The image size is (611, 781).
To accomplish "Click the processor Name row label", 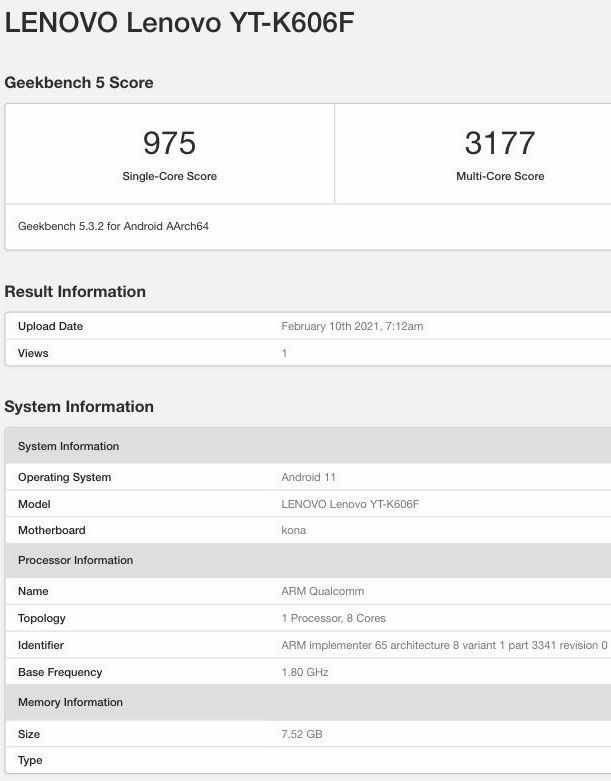I will pyautogui.click(x=33, y=591).
